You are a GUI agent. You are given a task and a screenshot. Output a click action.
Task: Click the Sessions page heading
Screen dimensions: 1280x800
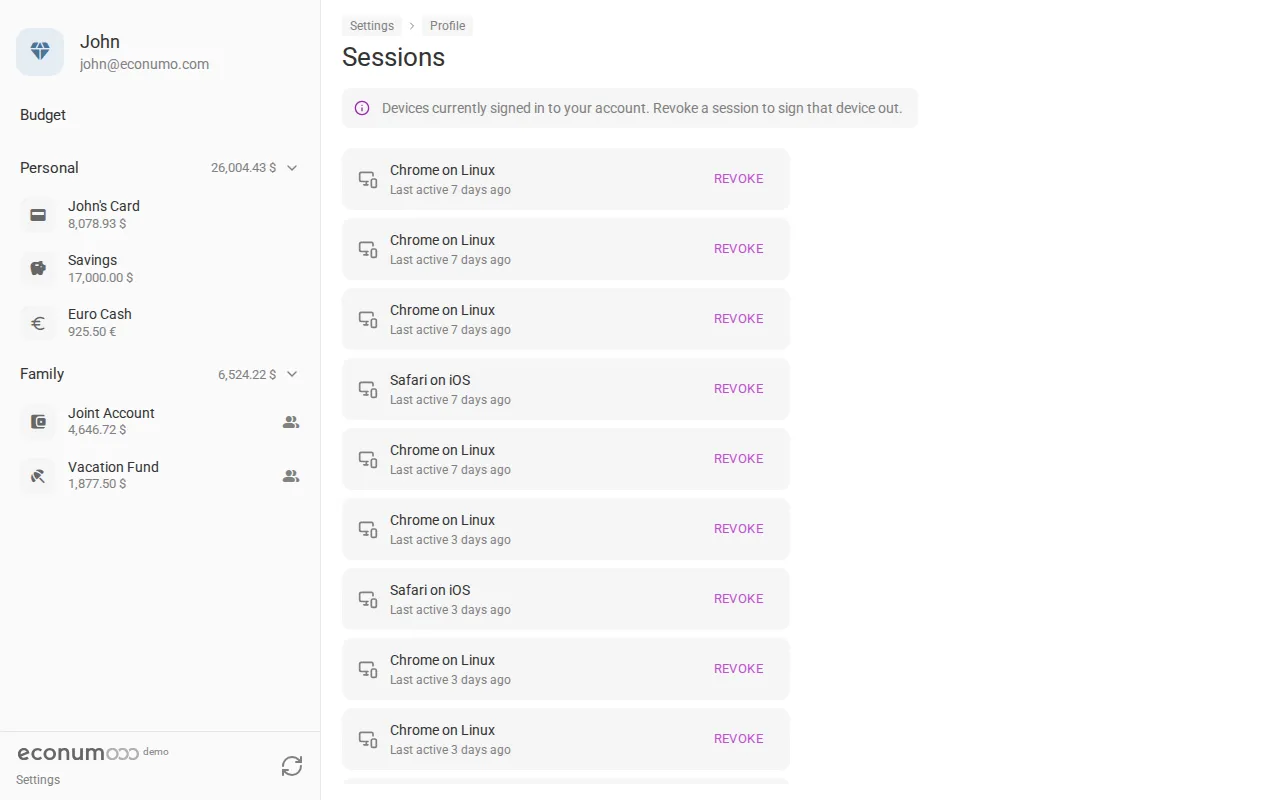pos(393,57)
